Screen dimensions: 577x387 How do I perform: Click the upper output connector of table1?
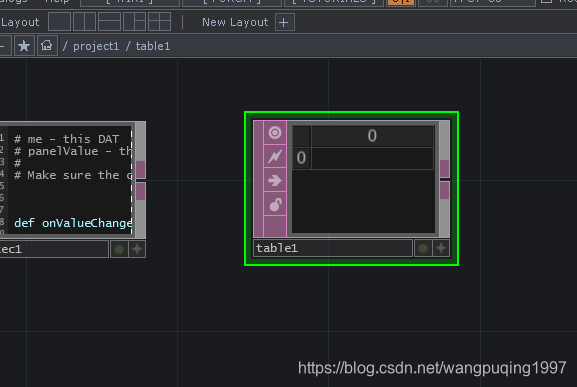[x=445, y=168]
